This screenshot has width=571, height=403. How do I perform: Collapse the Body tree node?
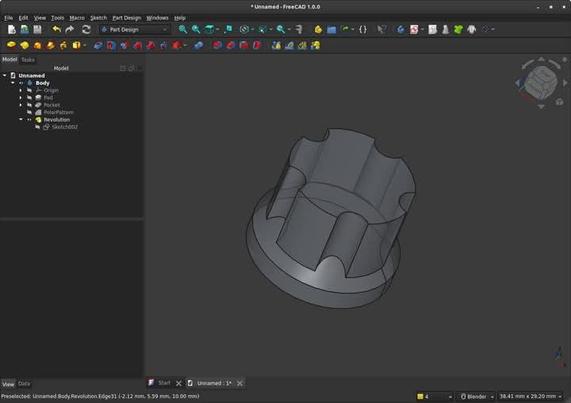(x=13, y=83)
